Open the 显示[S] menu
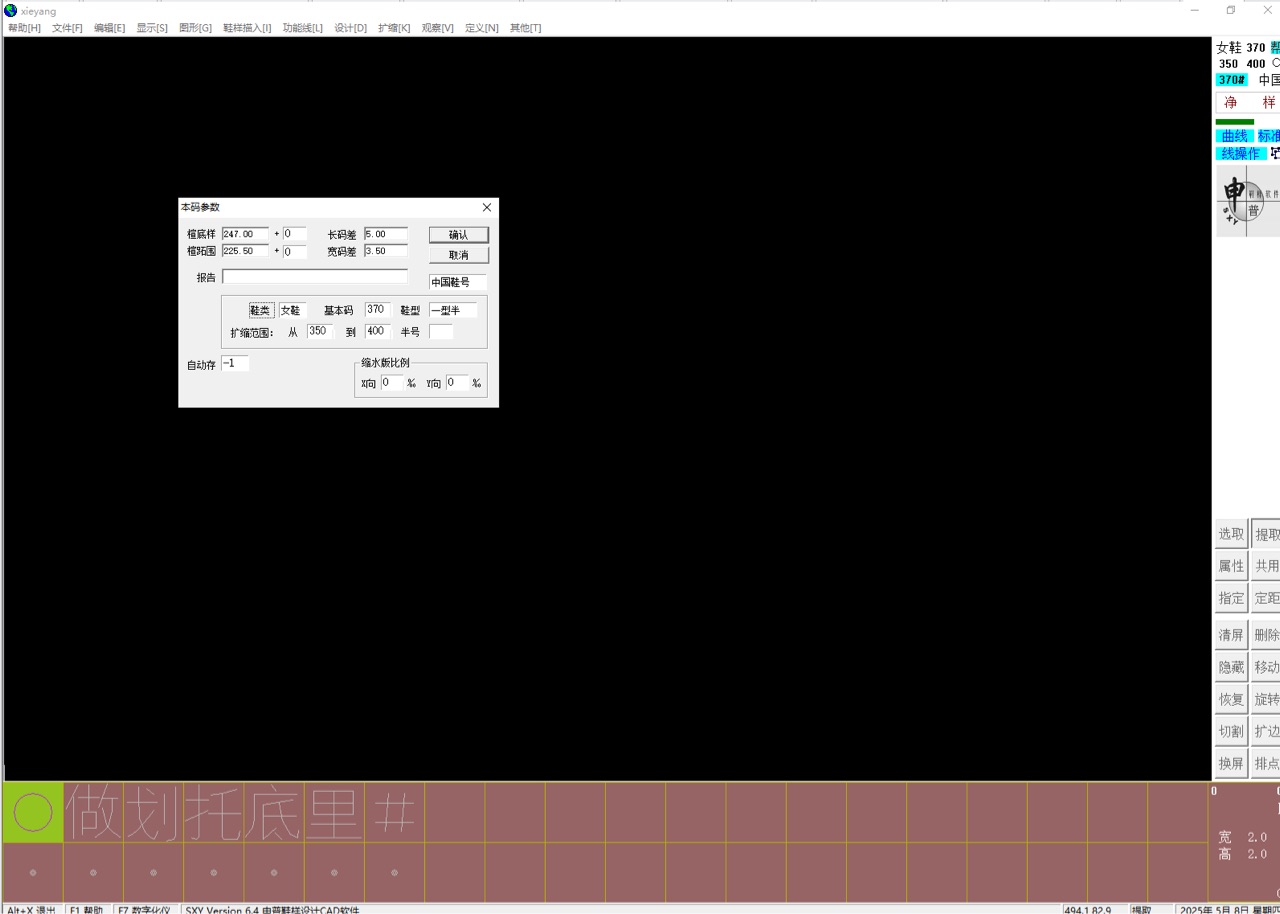The image size is (1280, 914). (152, 28)
